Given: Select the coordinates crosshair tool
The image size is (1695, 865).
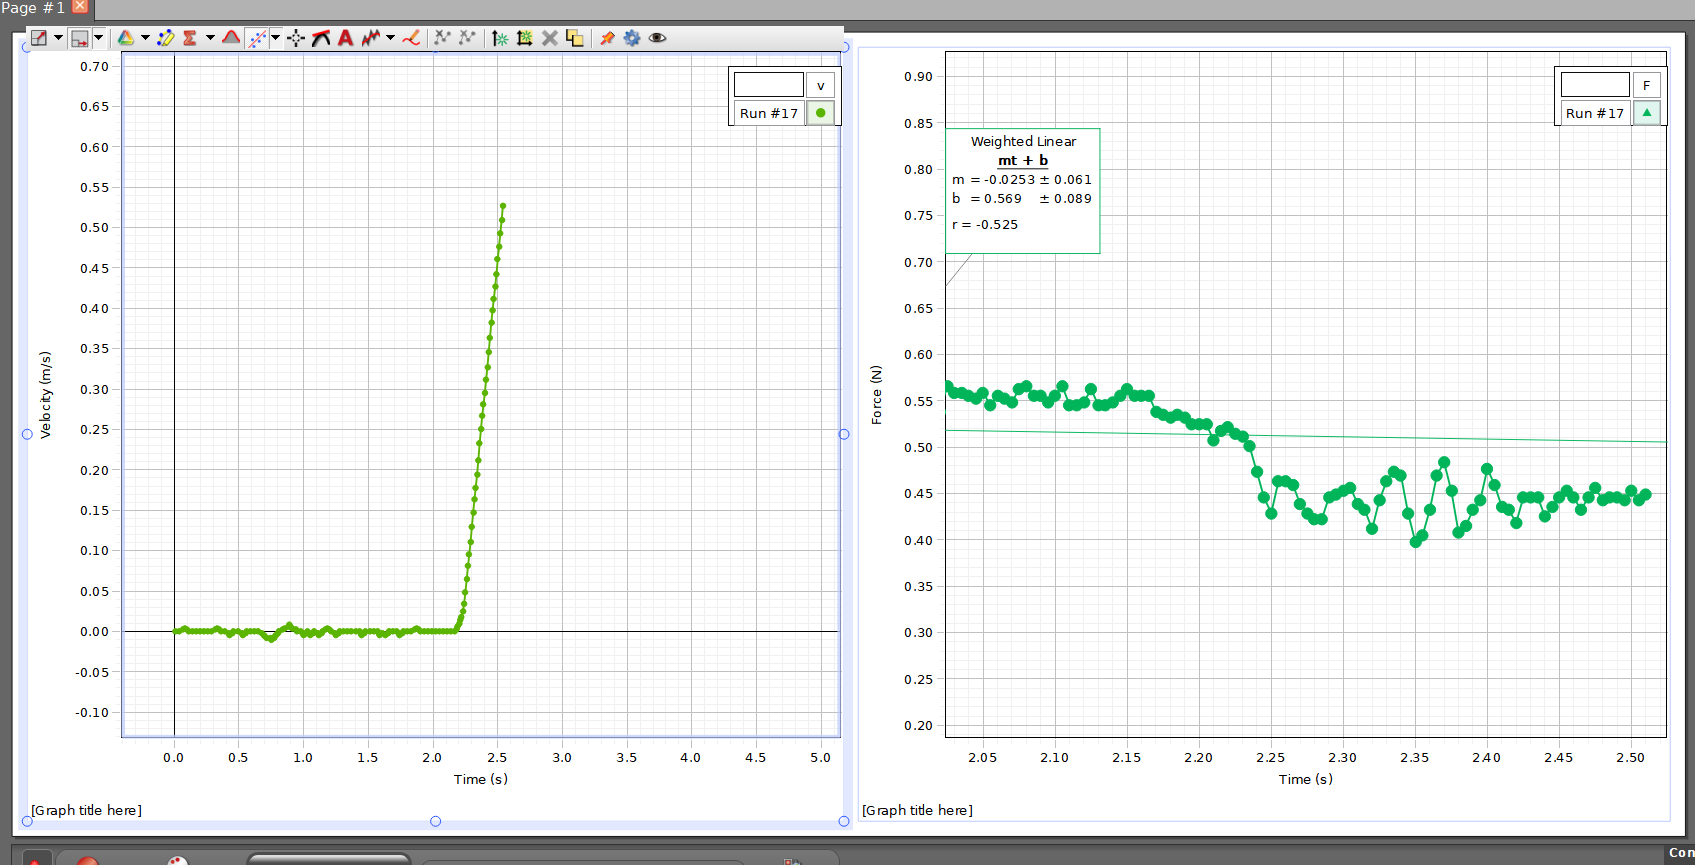Looking at the screenshot, I should pyautogui.click(x=296, y=38).
